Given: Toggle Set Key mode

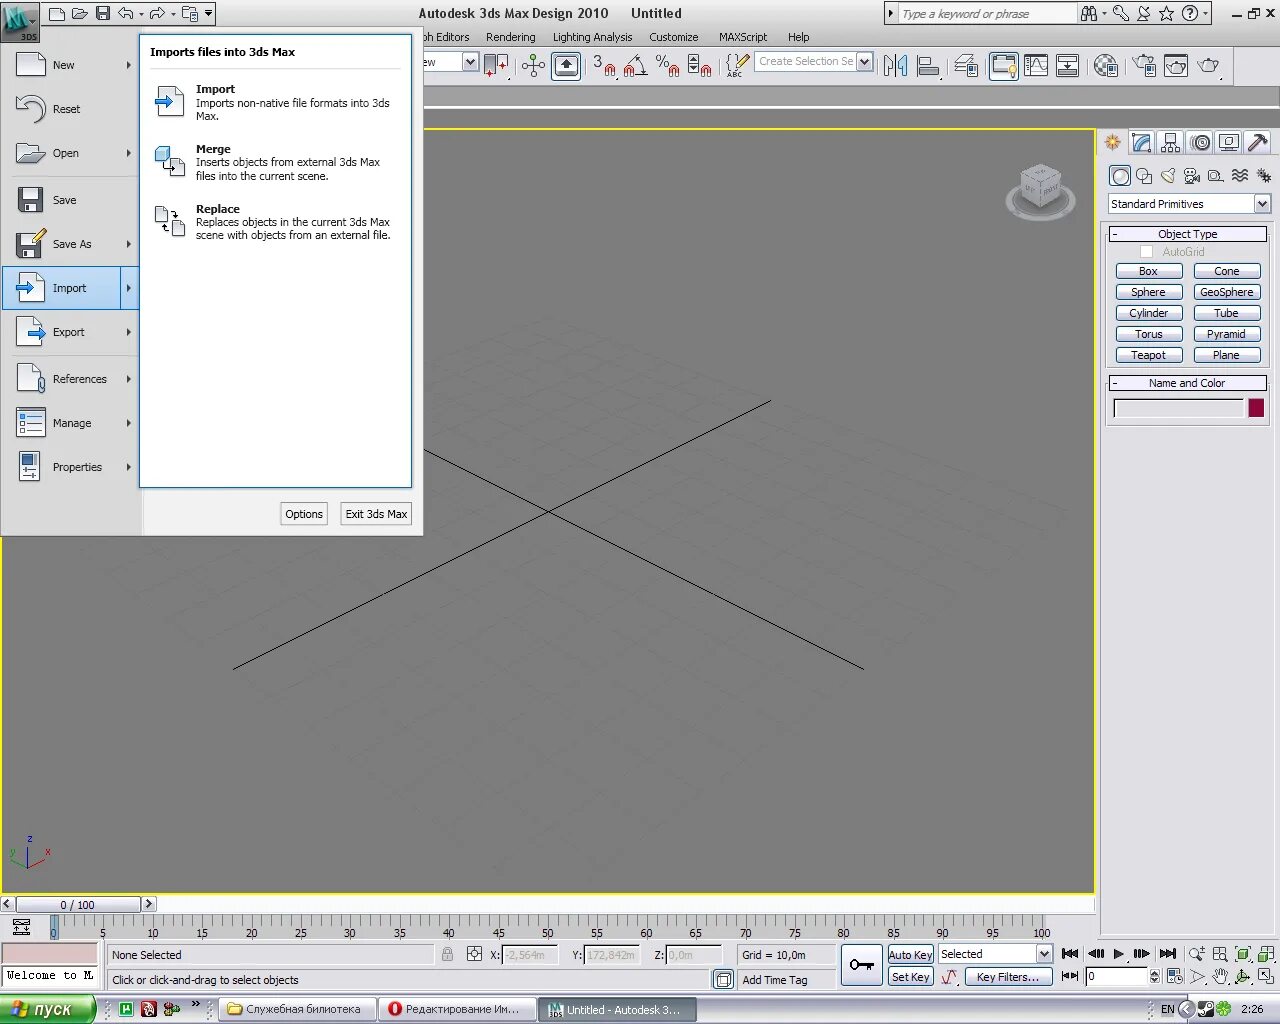Looking at the screenshot, I should coord(910,977).
